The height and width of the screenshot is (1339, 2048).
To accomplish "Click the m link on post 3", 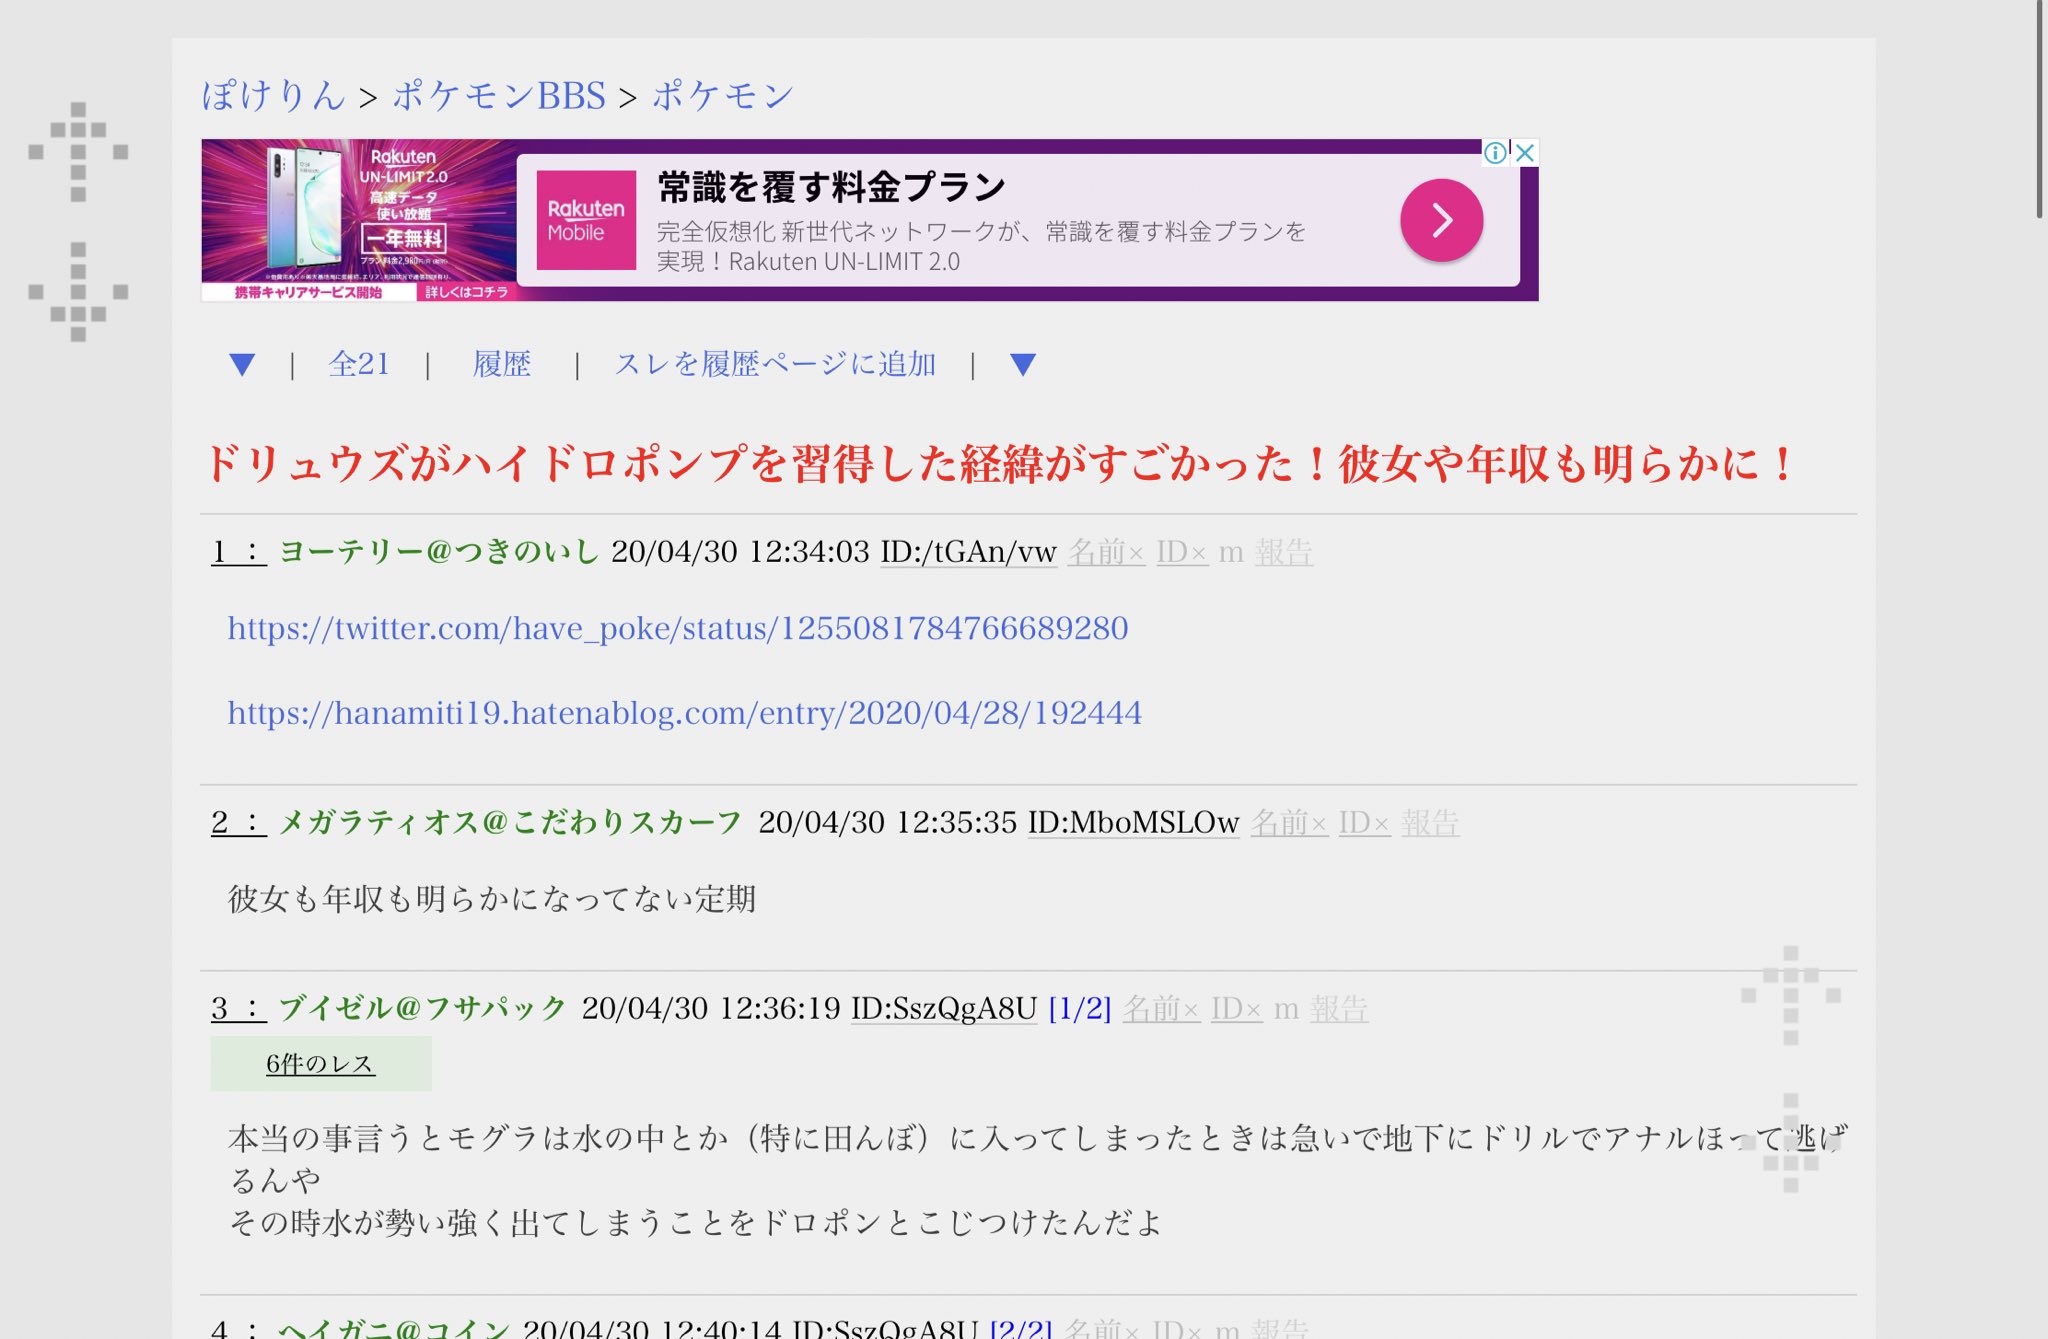I will [1286, 1010].
